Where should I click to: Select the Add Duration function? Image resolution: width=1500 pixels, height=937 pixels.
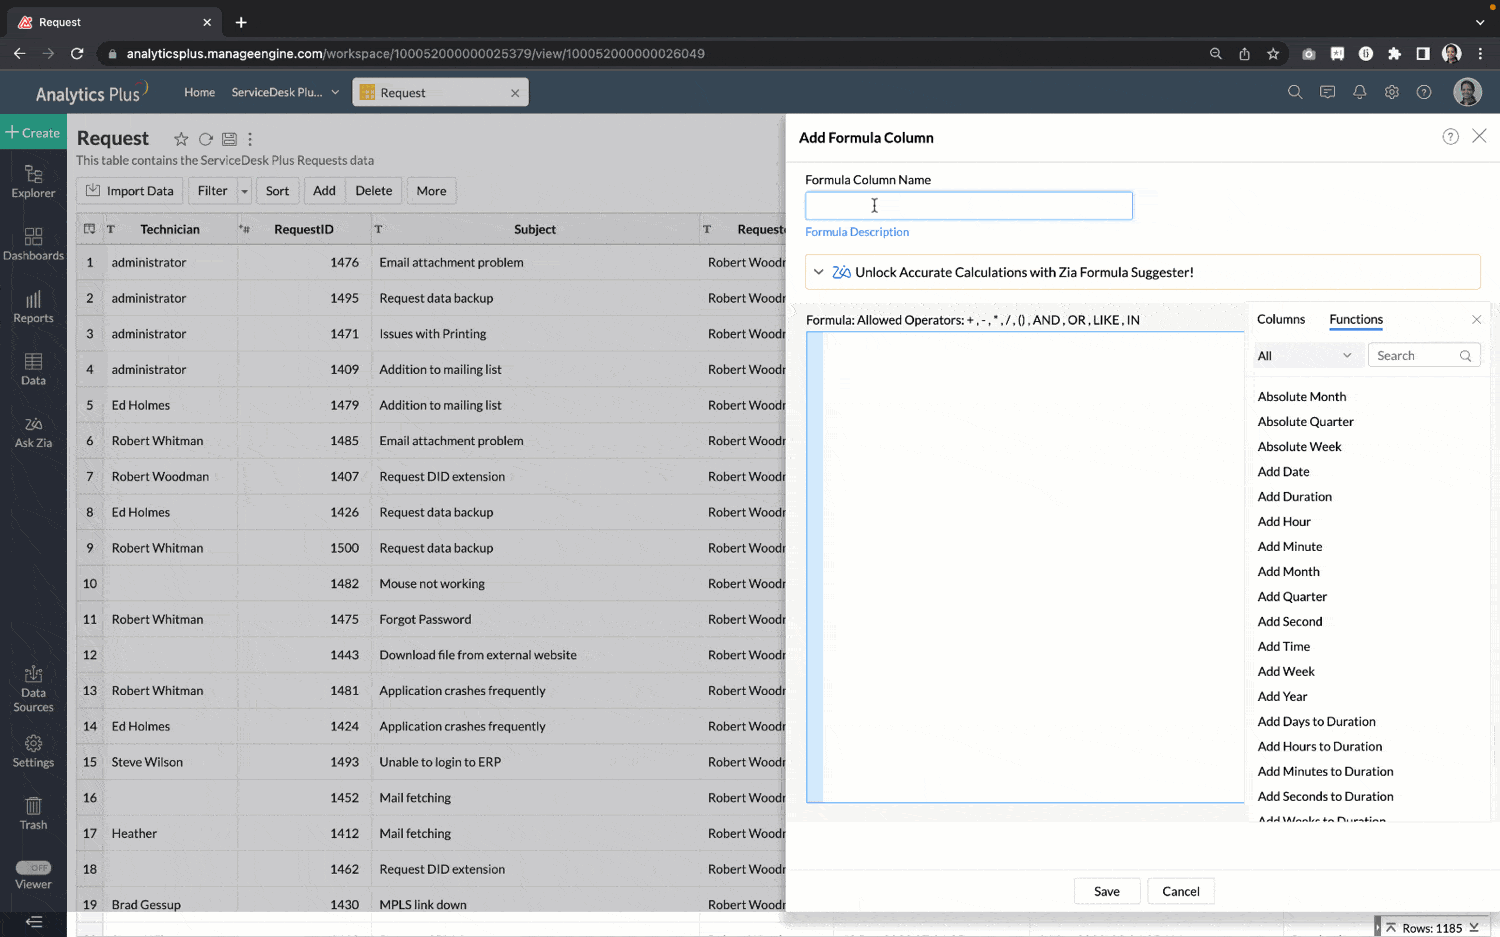tap(1294, 497)
